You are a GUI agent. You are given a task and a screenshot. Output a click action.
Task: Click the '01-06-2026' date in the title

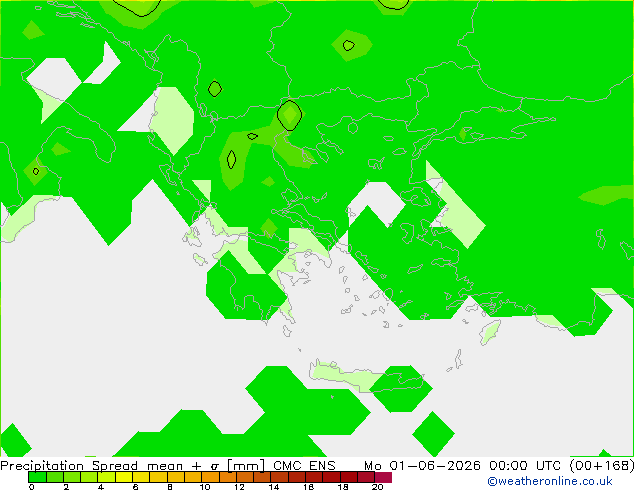coord(435,466)
